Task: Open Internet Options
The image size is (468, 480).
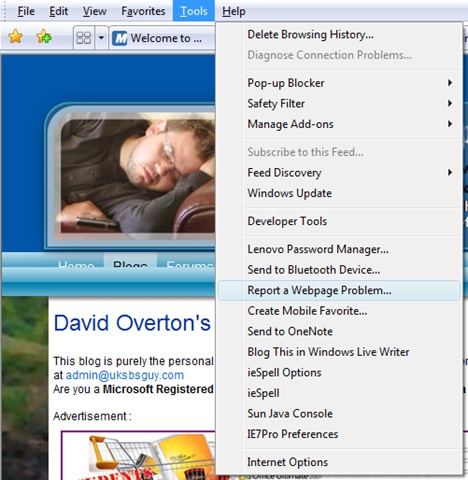Action: [339, 462]
